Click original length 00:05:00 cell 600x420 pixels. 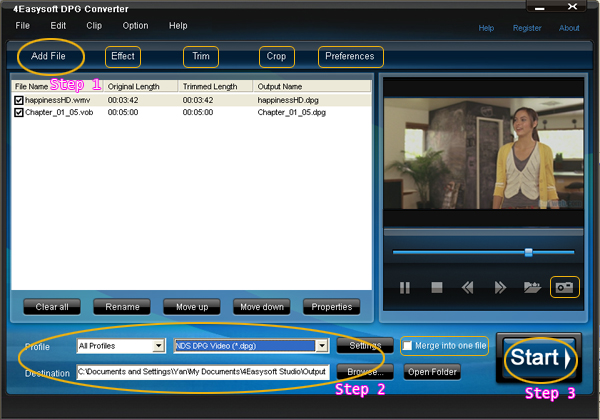coord(123,112)
